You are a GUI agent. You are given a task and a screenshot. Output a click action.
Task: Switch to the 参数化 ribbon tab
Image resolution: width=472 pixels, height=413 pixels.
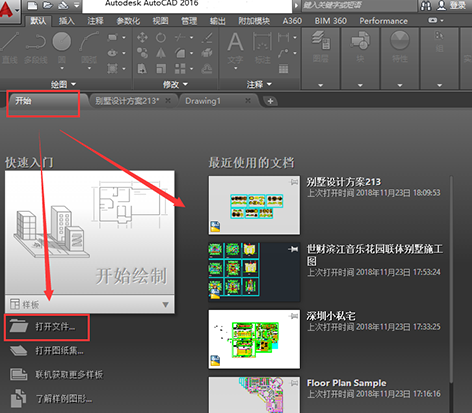pos(128,21)
